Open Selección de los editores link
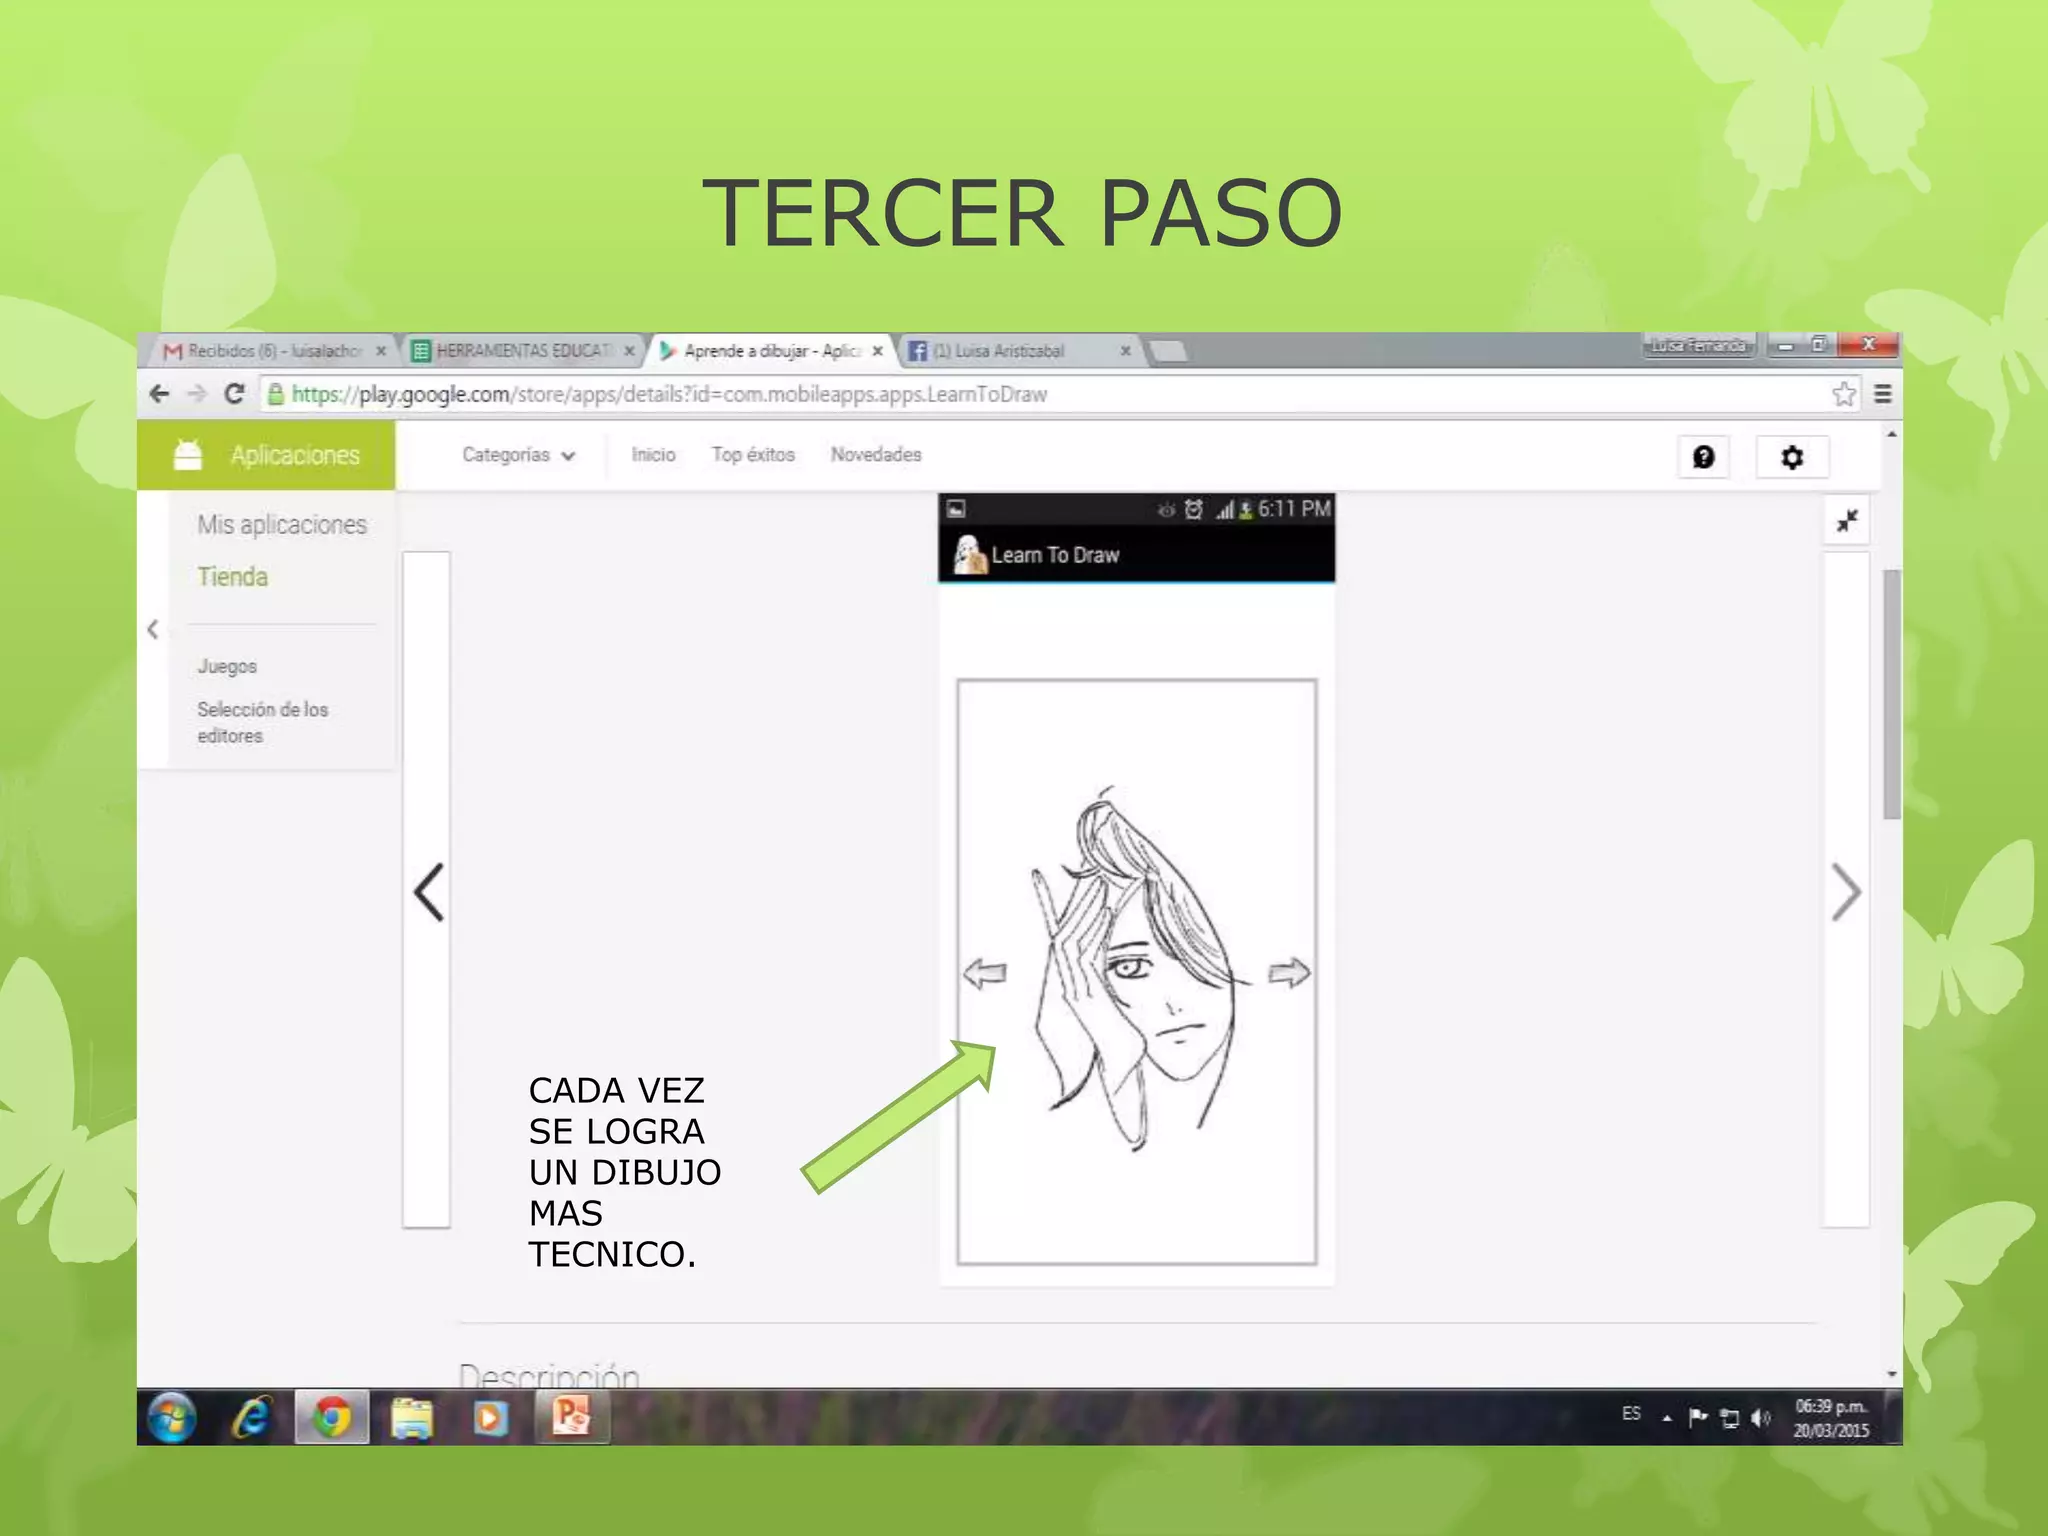 (x=263, y=722)
